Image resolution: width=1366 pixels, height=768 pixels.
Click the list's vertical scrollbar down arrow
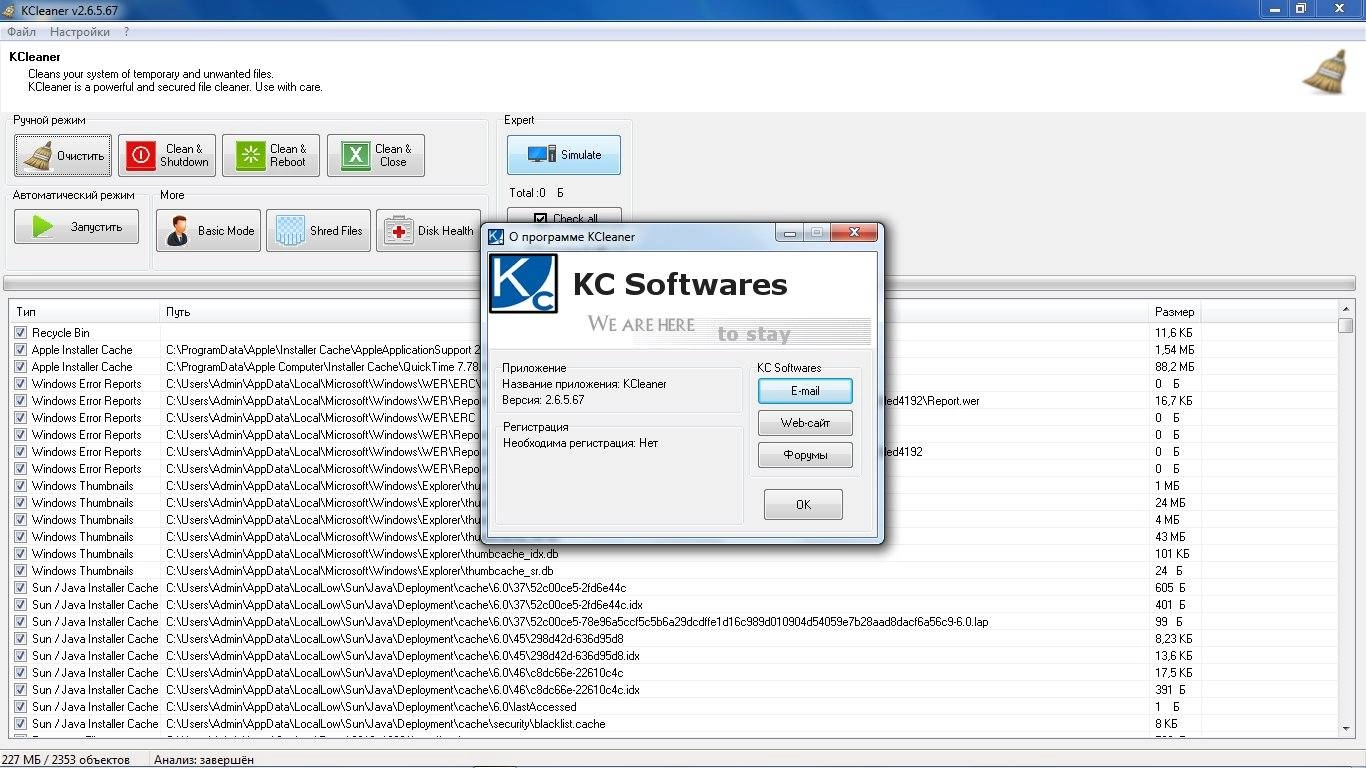(x=1346, y=728)
